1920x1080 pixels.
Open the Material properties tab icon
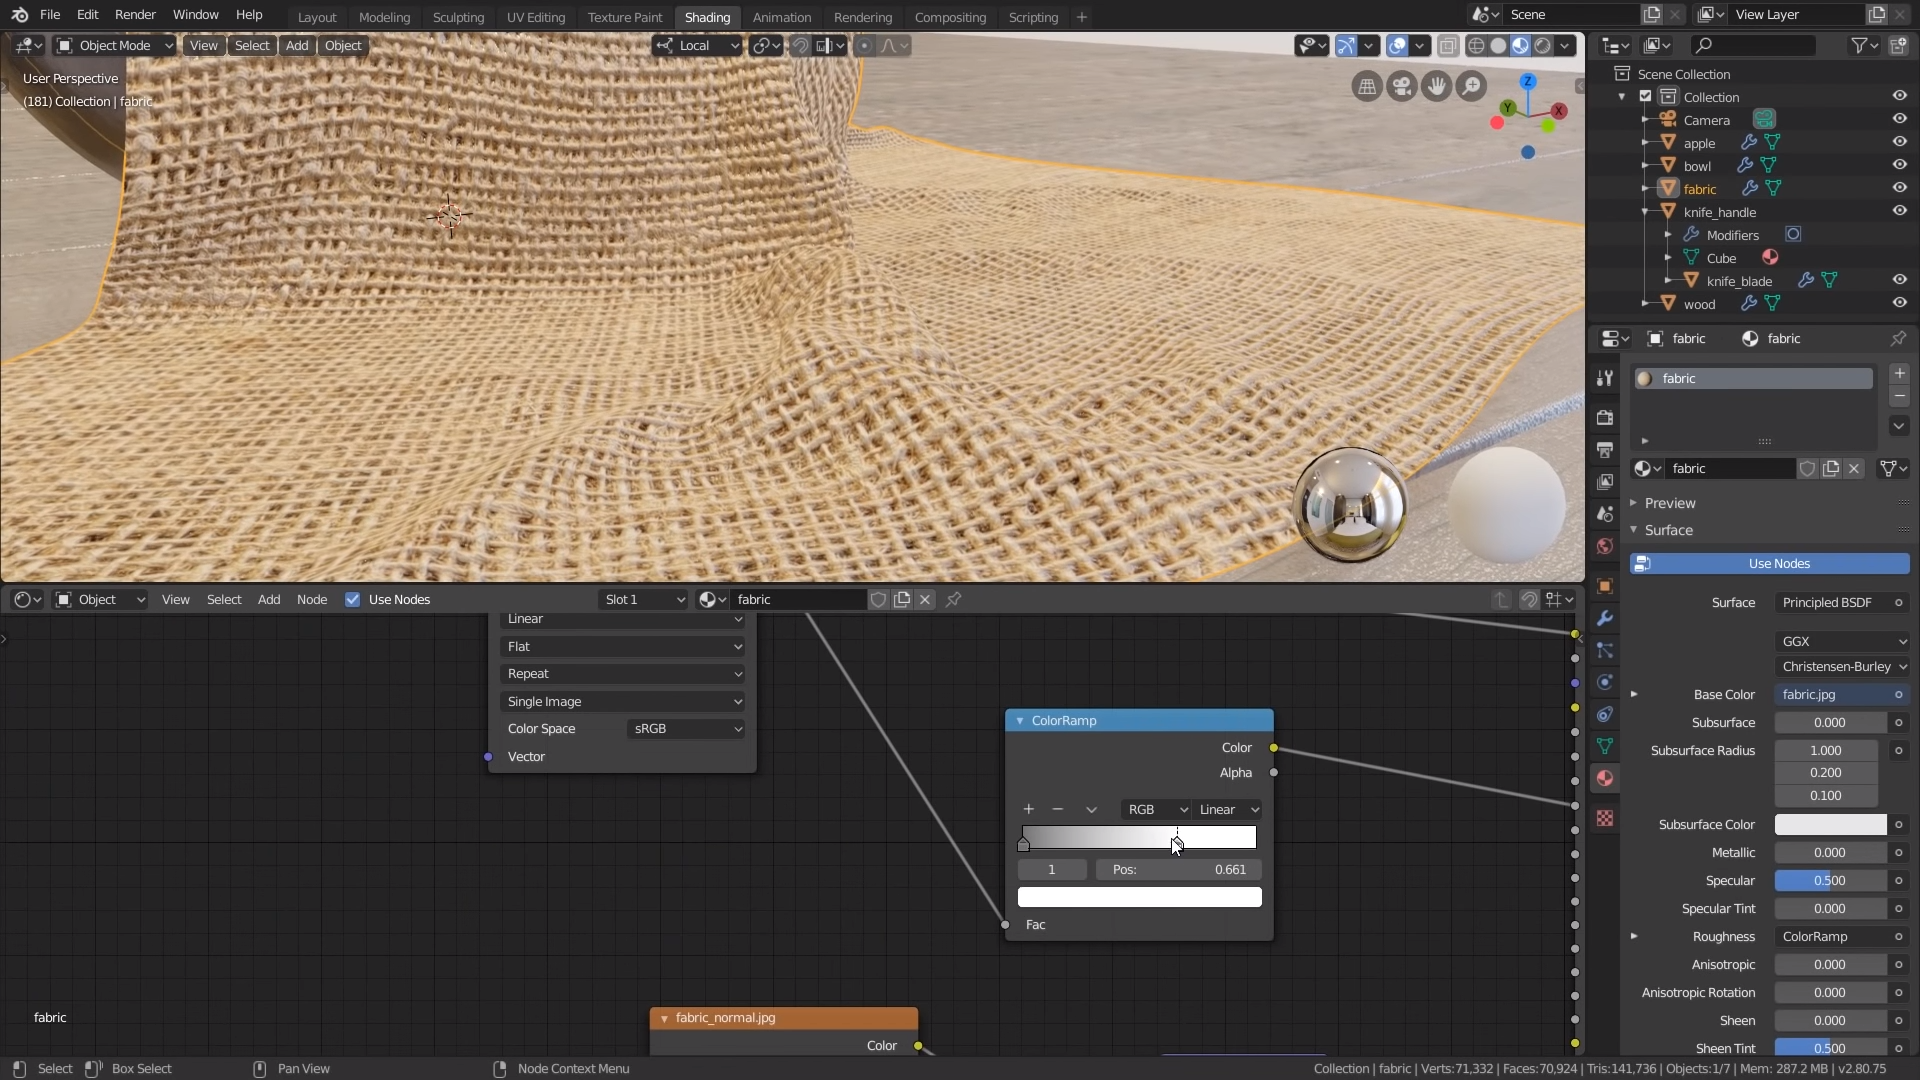click(x=1605, y=778)
